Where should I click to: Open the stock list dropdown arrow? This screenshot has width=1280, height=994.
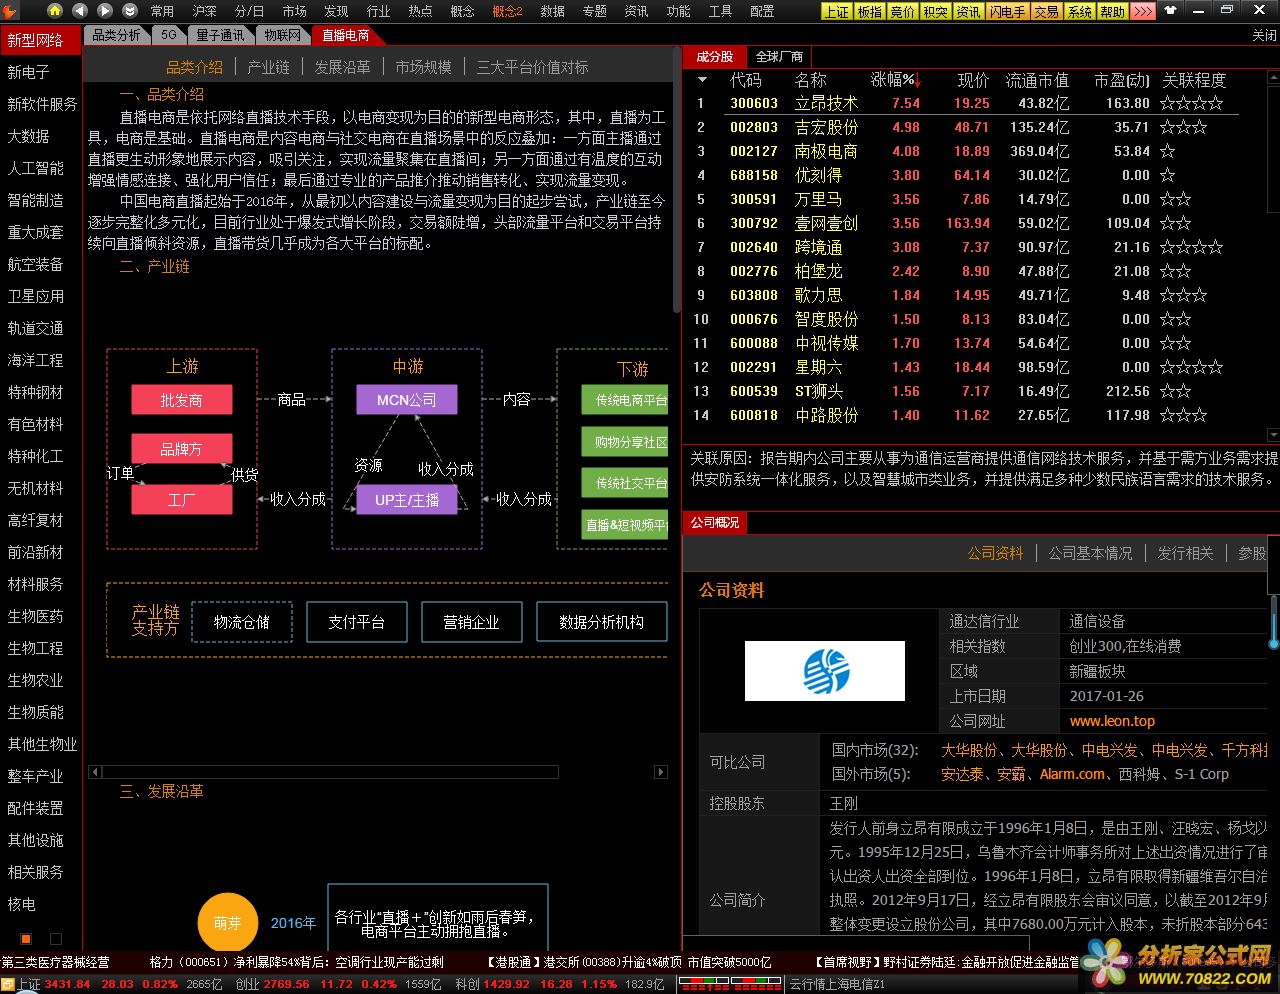702,80
